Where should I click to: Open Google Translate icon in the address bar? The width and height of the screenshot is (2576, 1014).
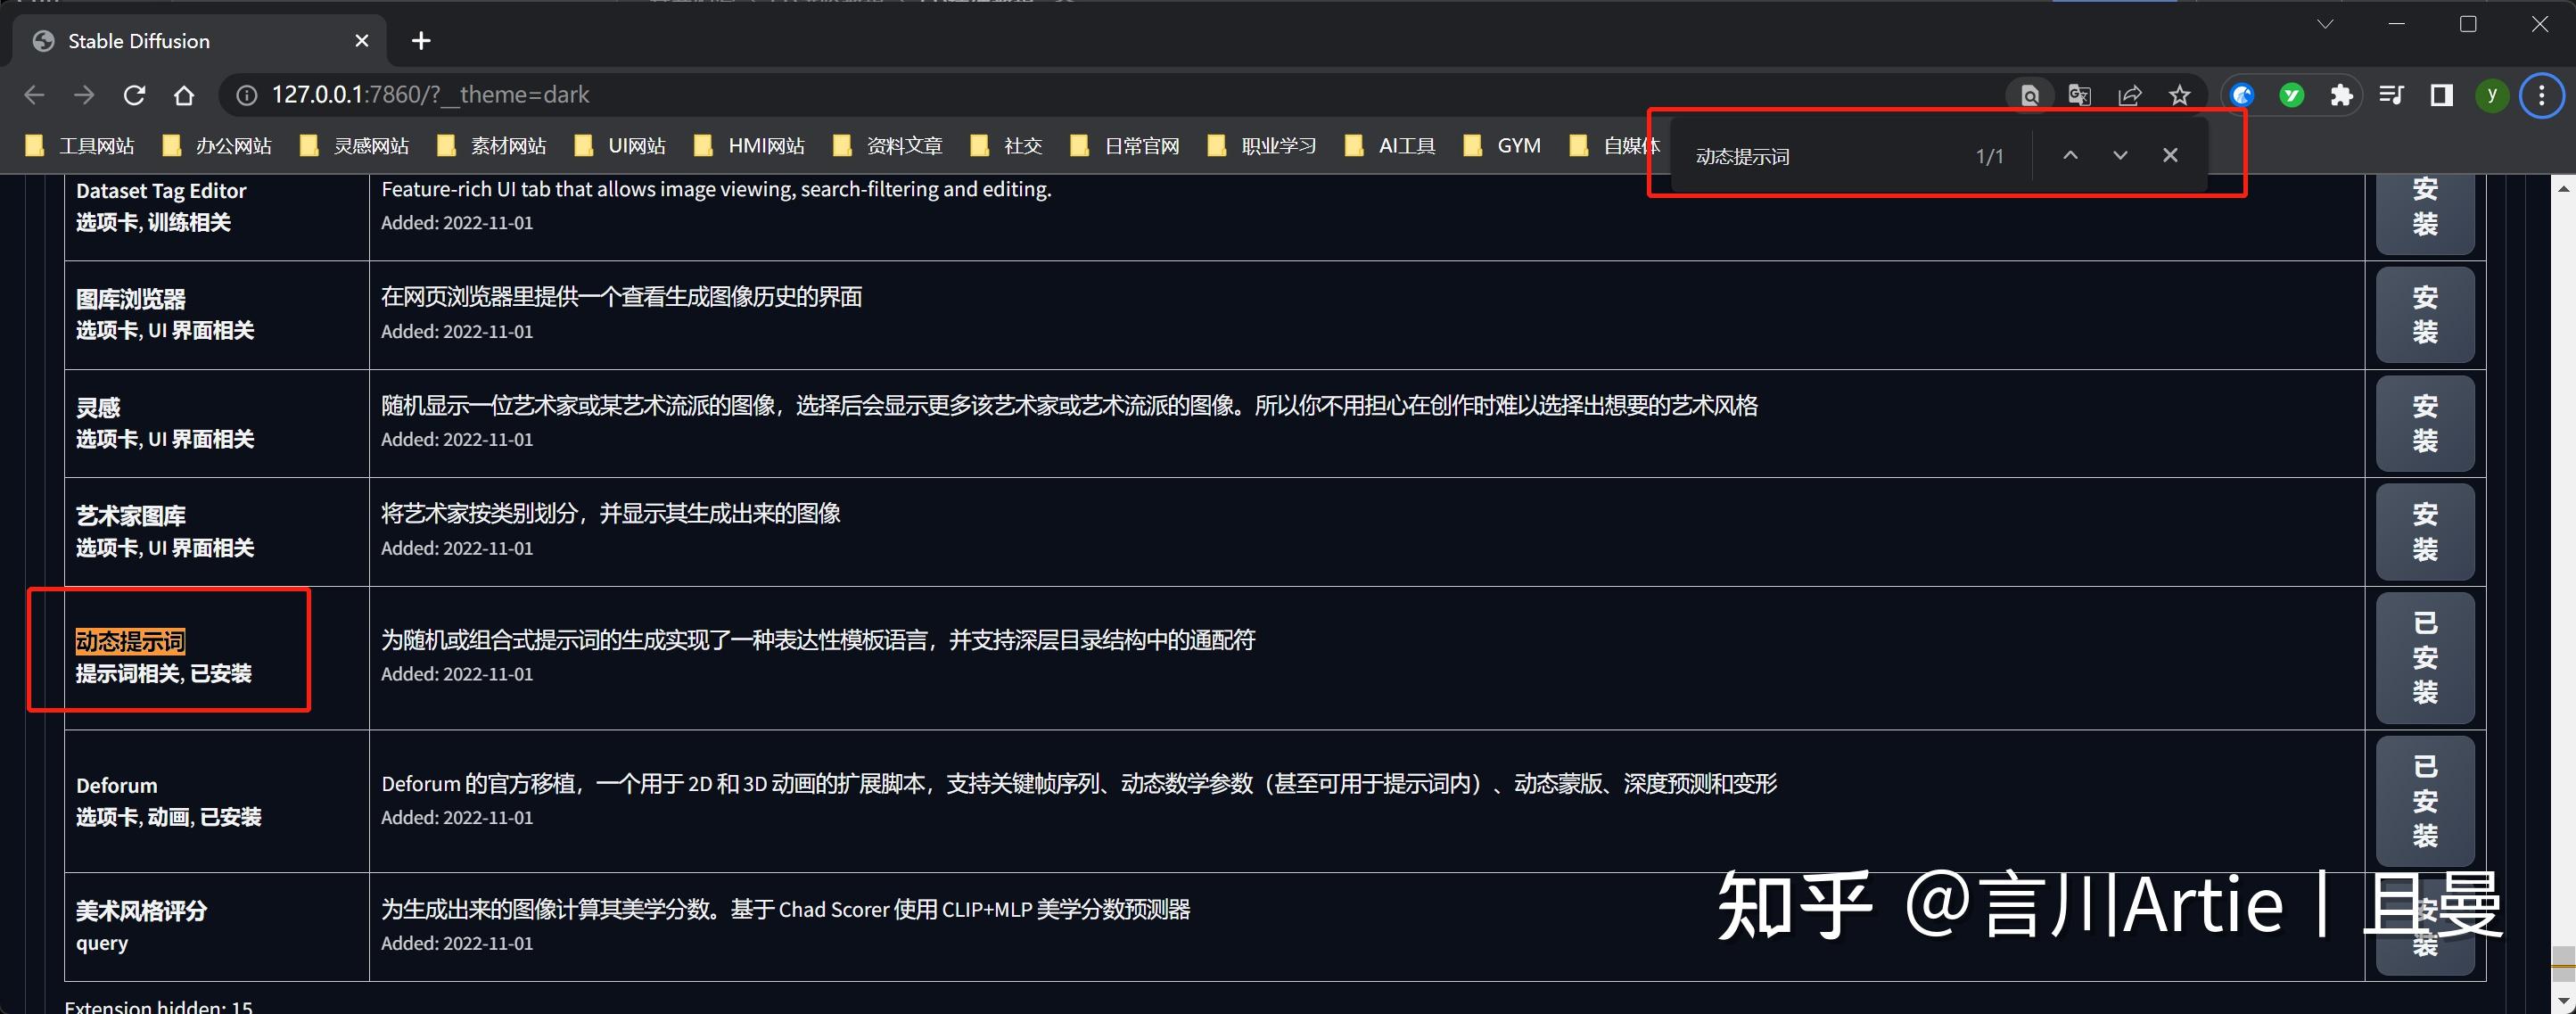2080,95
